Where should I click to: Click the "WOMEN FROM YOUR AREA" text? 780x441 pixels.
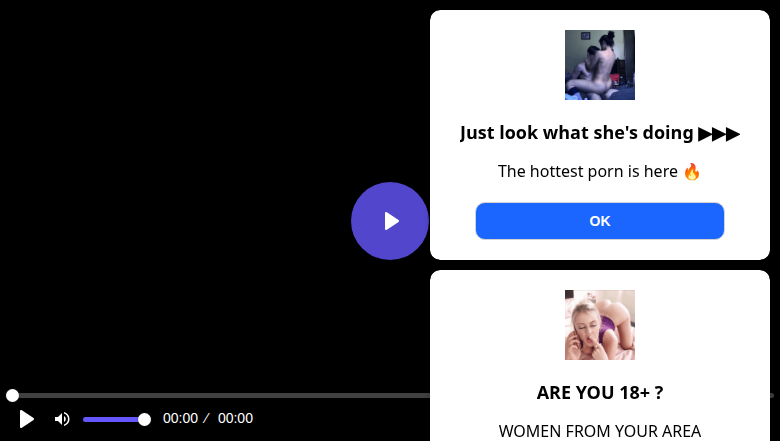599,431
